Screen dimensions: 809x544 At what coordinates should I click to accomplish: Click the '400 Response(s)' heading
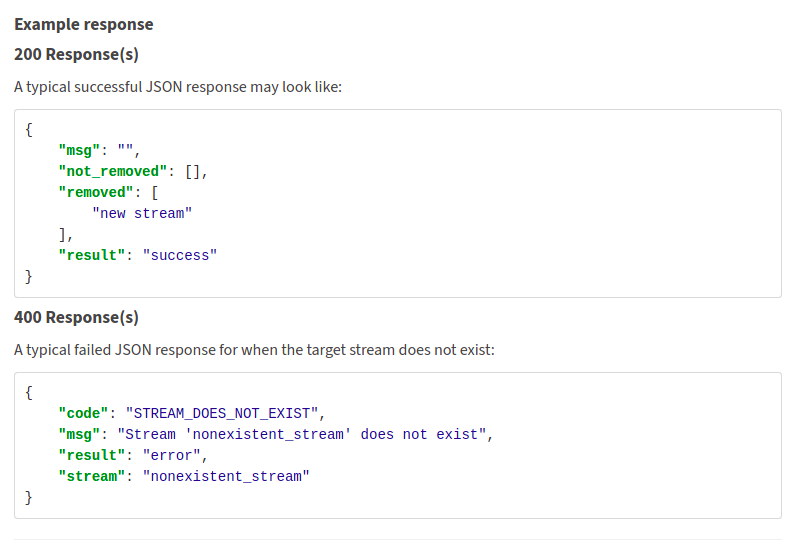(x=76, y=317)
